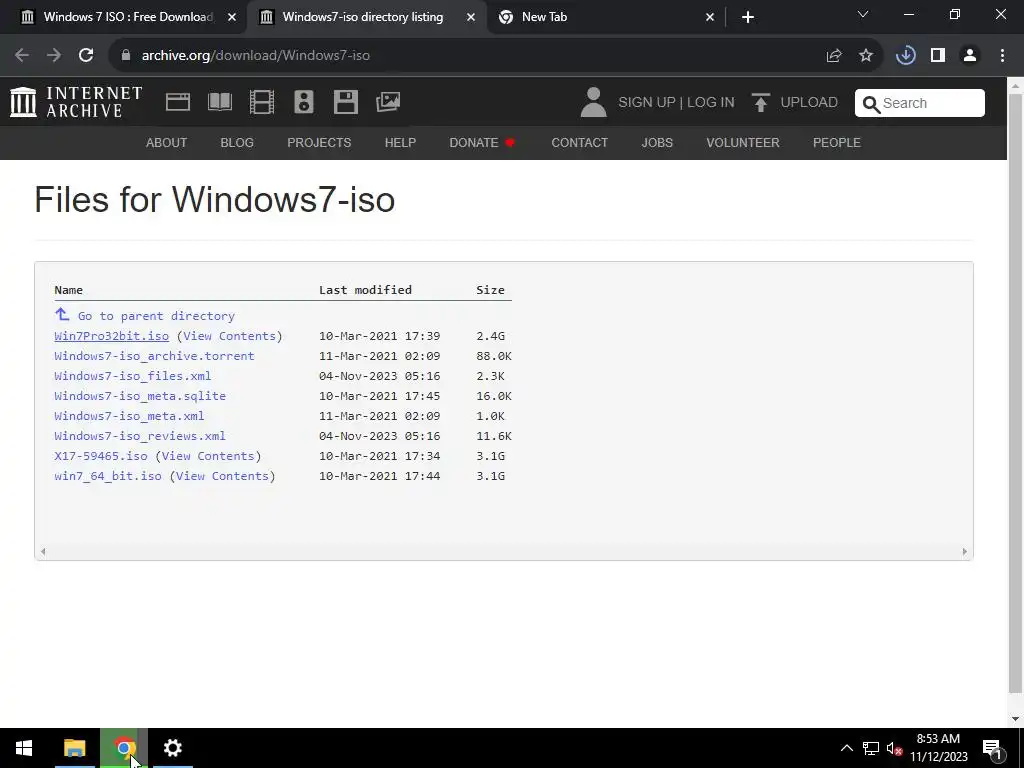
Task: Close the Windows 7 ISO Free Download tab
Action: (232, 17)
